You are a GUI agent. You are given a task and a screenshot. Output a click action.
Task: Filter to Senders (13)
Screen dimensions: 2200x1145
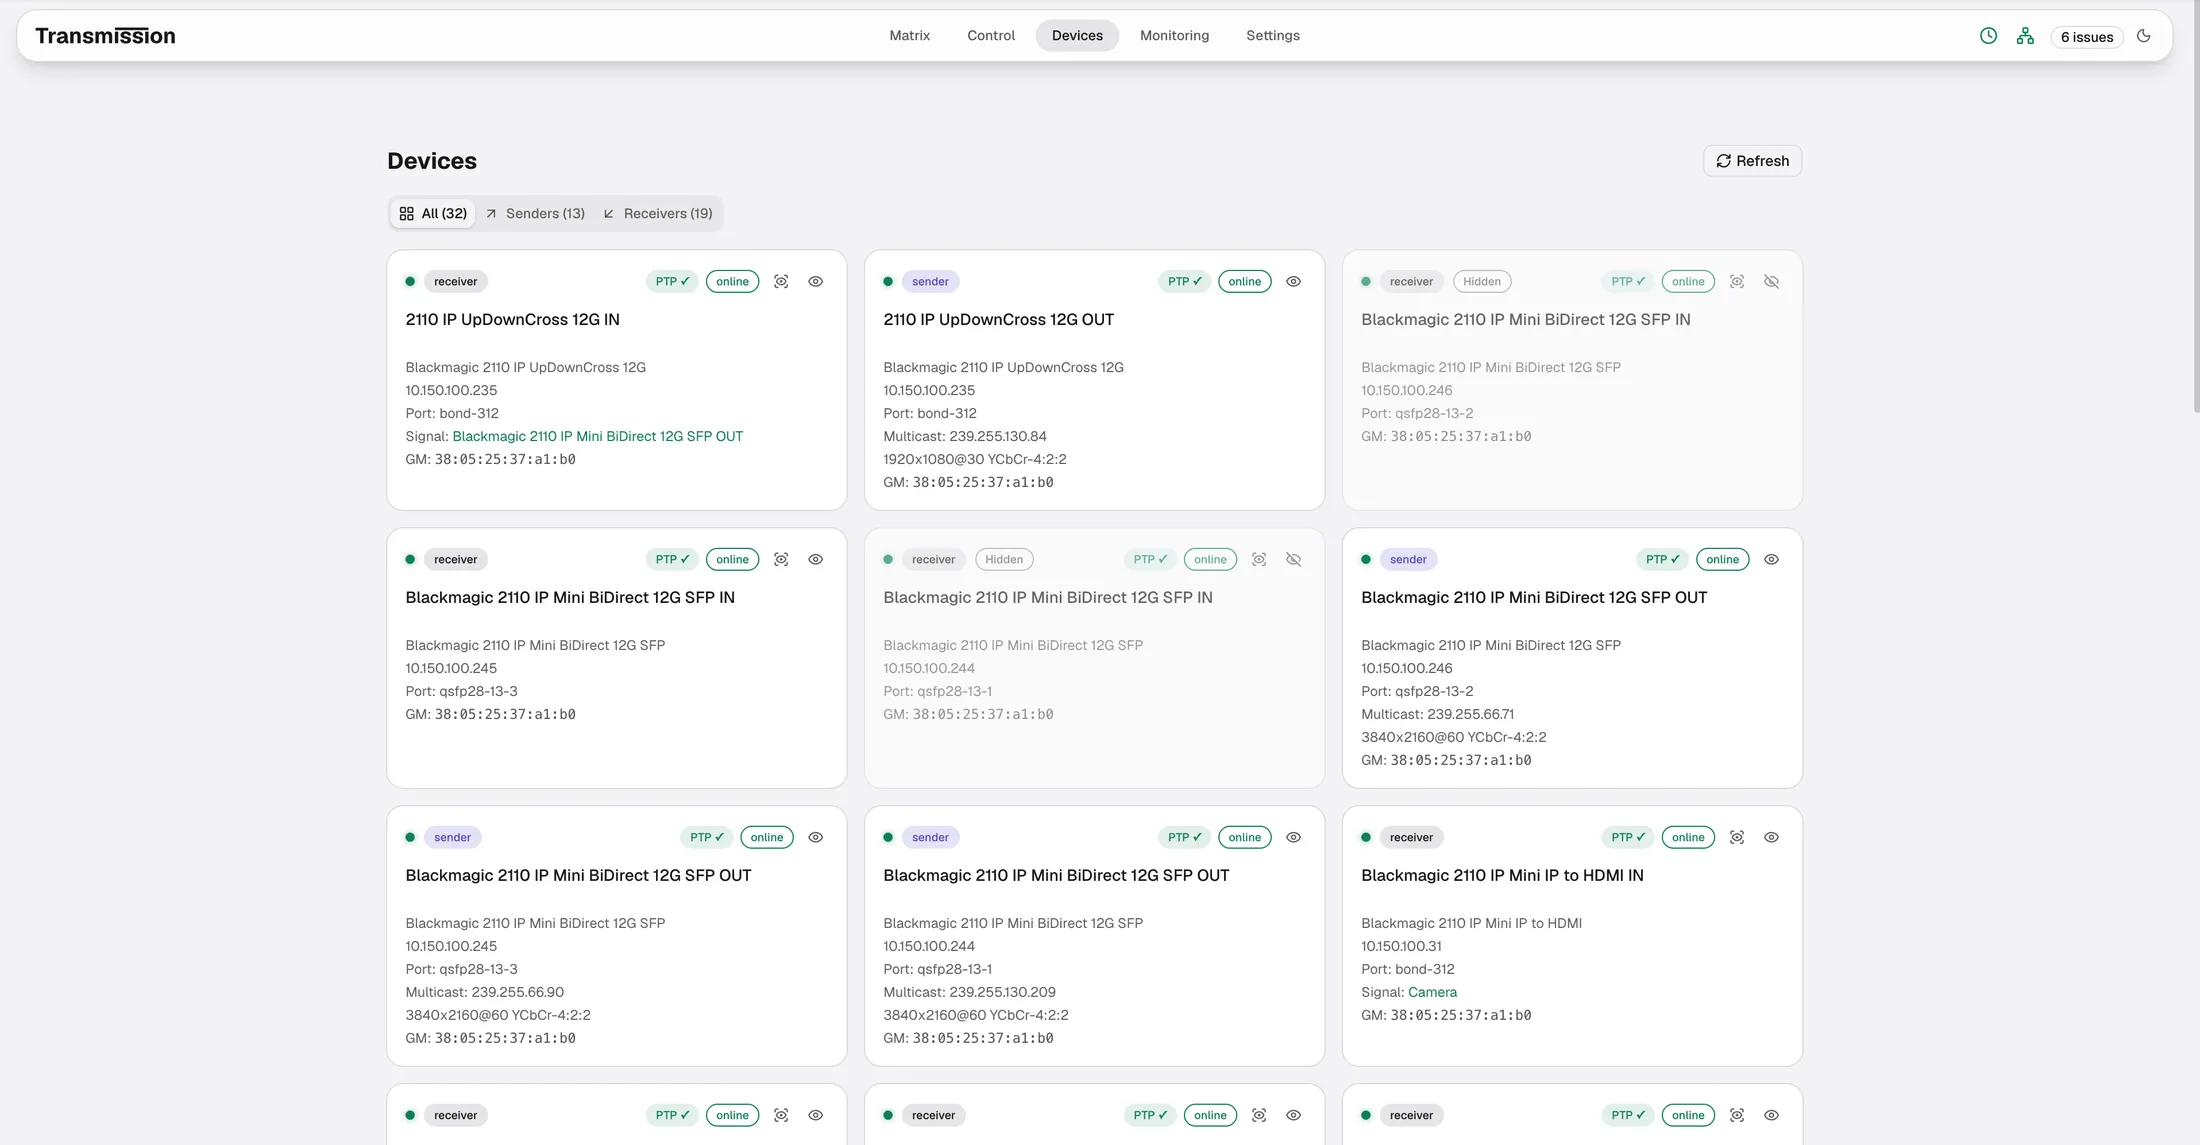[x=535, y=214]
